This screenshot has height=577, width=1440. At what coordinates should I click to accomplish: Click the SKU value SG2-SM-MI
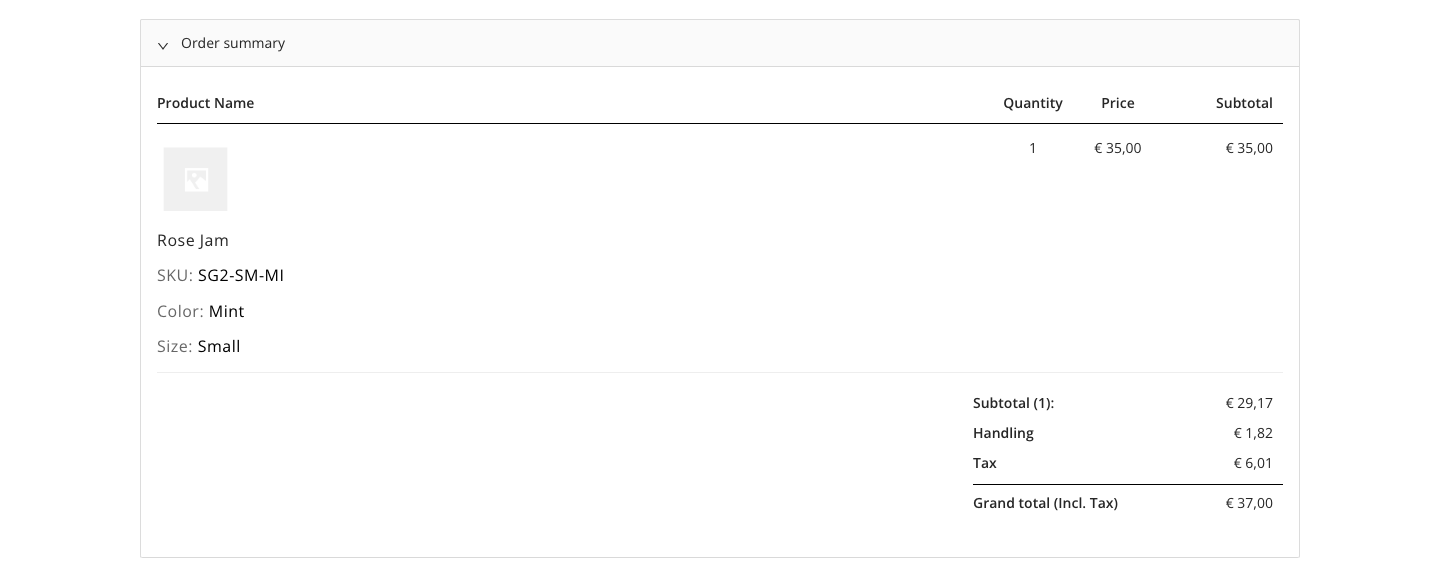coord(241,275)
